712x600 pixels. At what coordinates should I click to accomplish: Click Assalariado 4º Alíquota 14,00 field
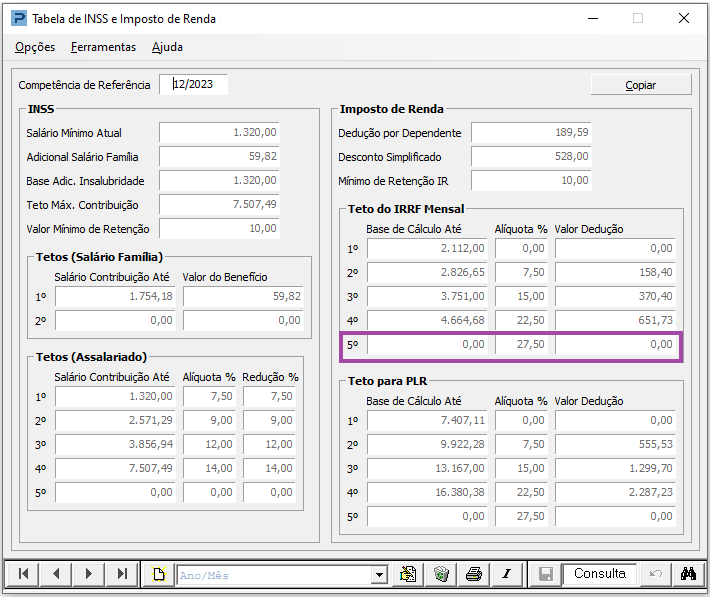pyautogui.click(x=209, y=469)
